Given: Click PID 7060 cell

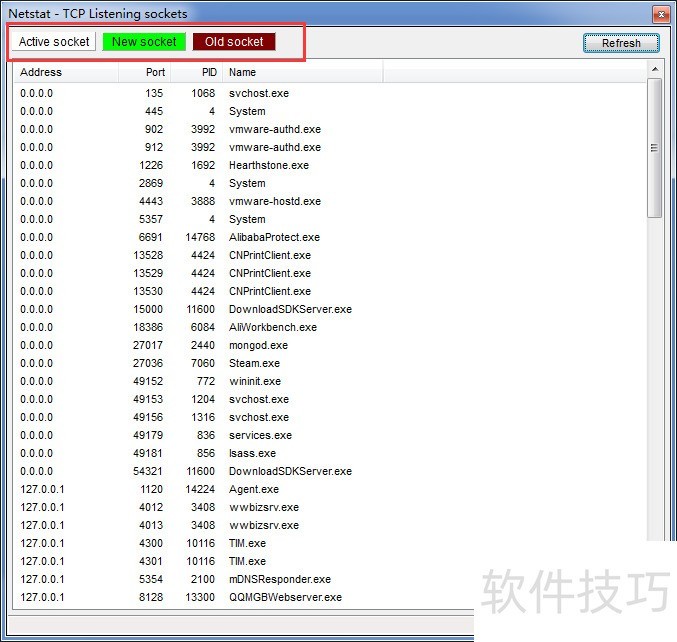Looking at the screenshot, I should [x=202, y=363].
